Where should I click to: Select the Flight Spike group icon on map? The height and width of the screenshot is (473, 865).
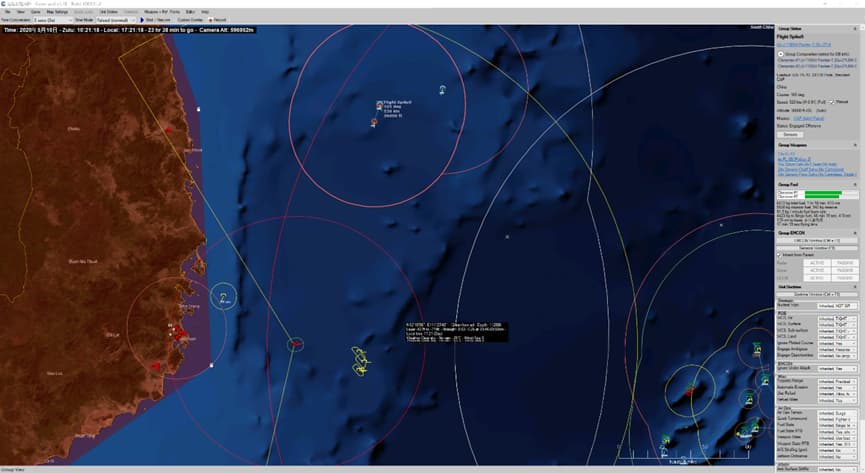click(x=380, y=104)
